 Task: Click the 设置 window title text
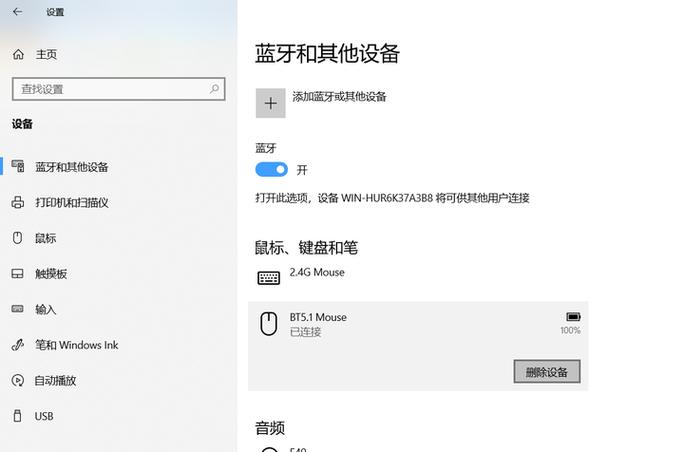[55, 12]
